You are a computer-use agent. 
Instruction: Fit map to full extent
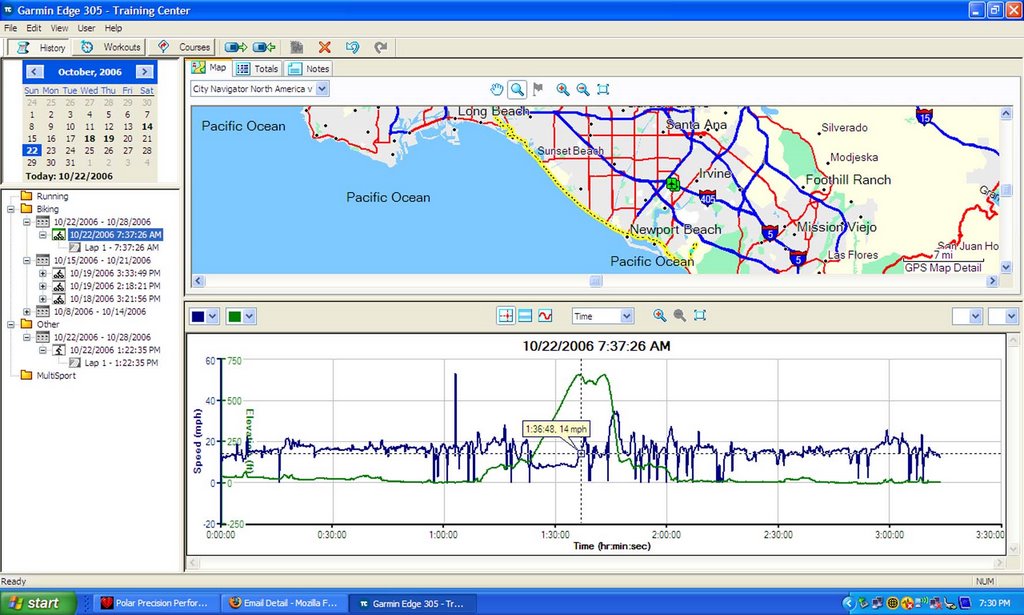(603, 89)
